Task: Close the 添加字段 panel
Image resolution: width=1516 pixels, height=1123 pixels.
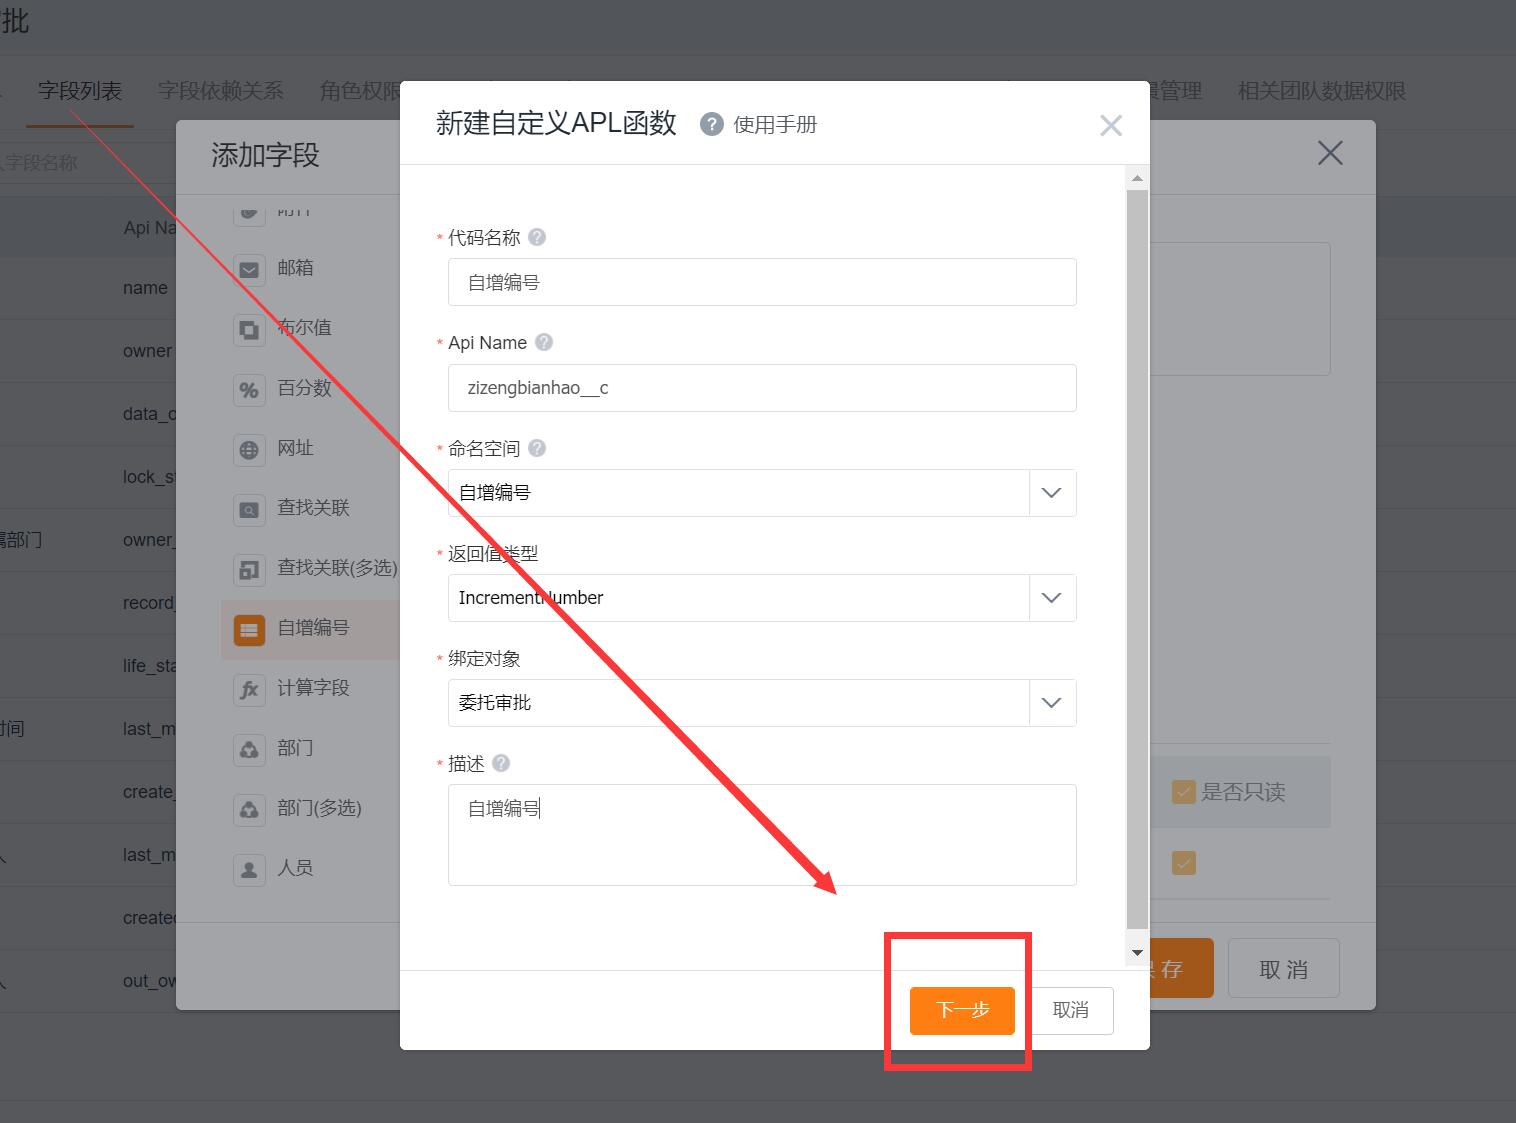Action: [x=1330, y=153]
